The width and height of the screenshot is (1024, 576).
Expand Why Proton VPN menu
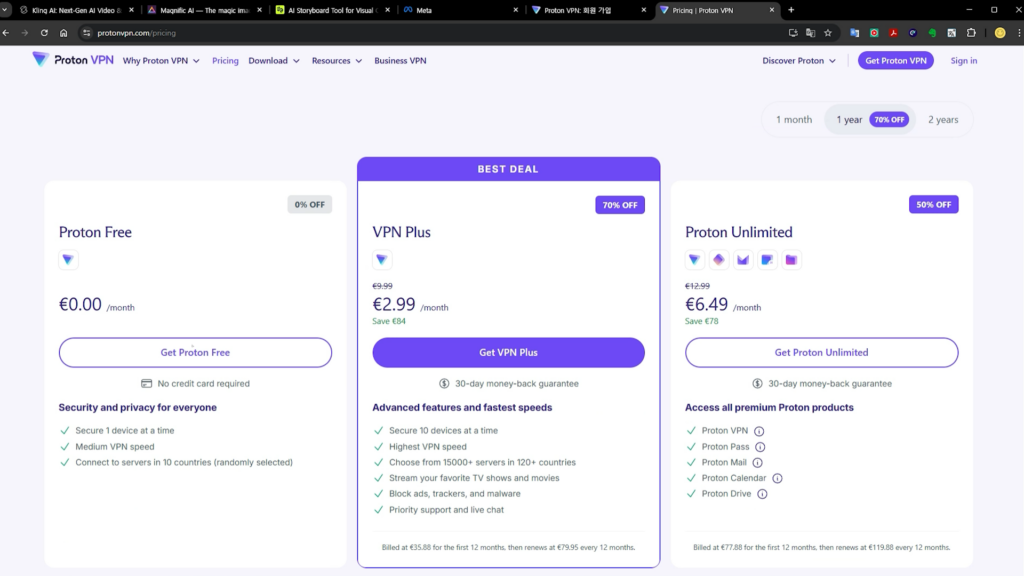pyautogui.click(x=161, y=61)
